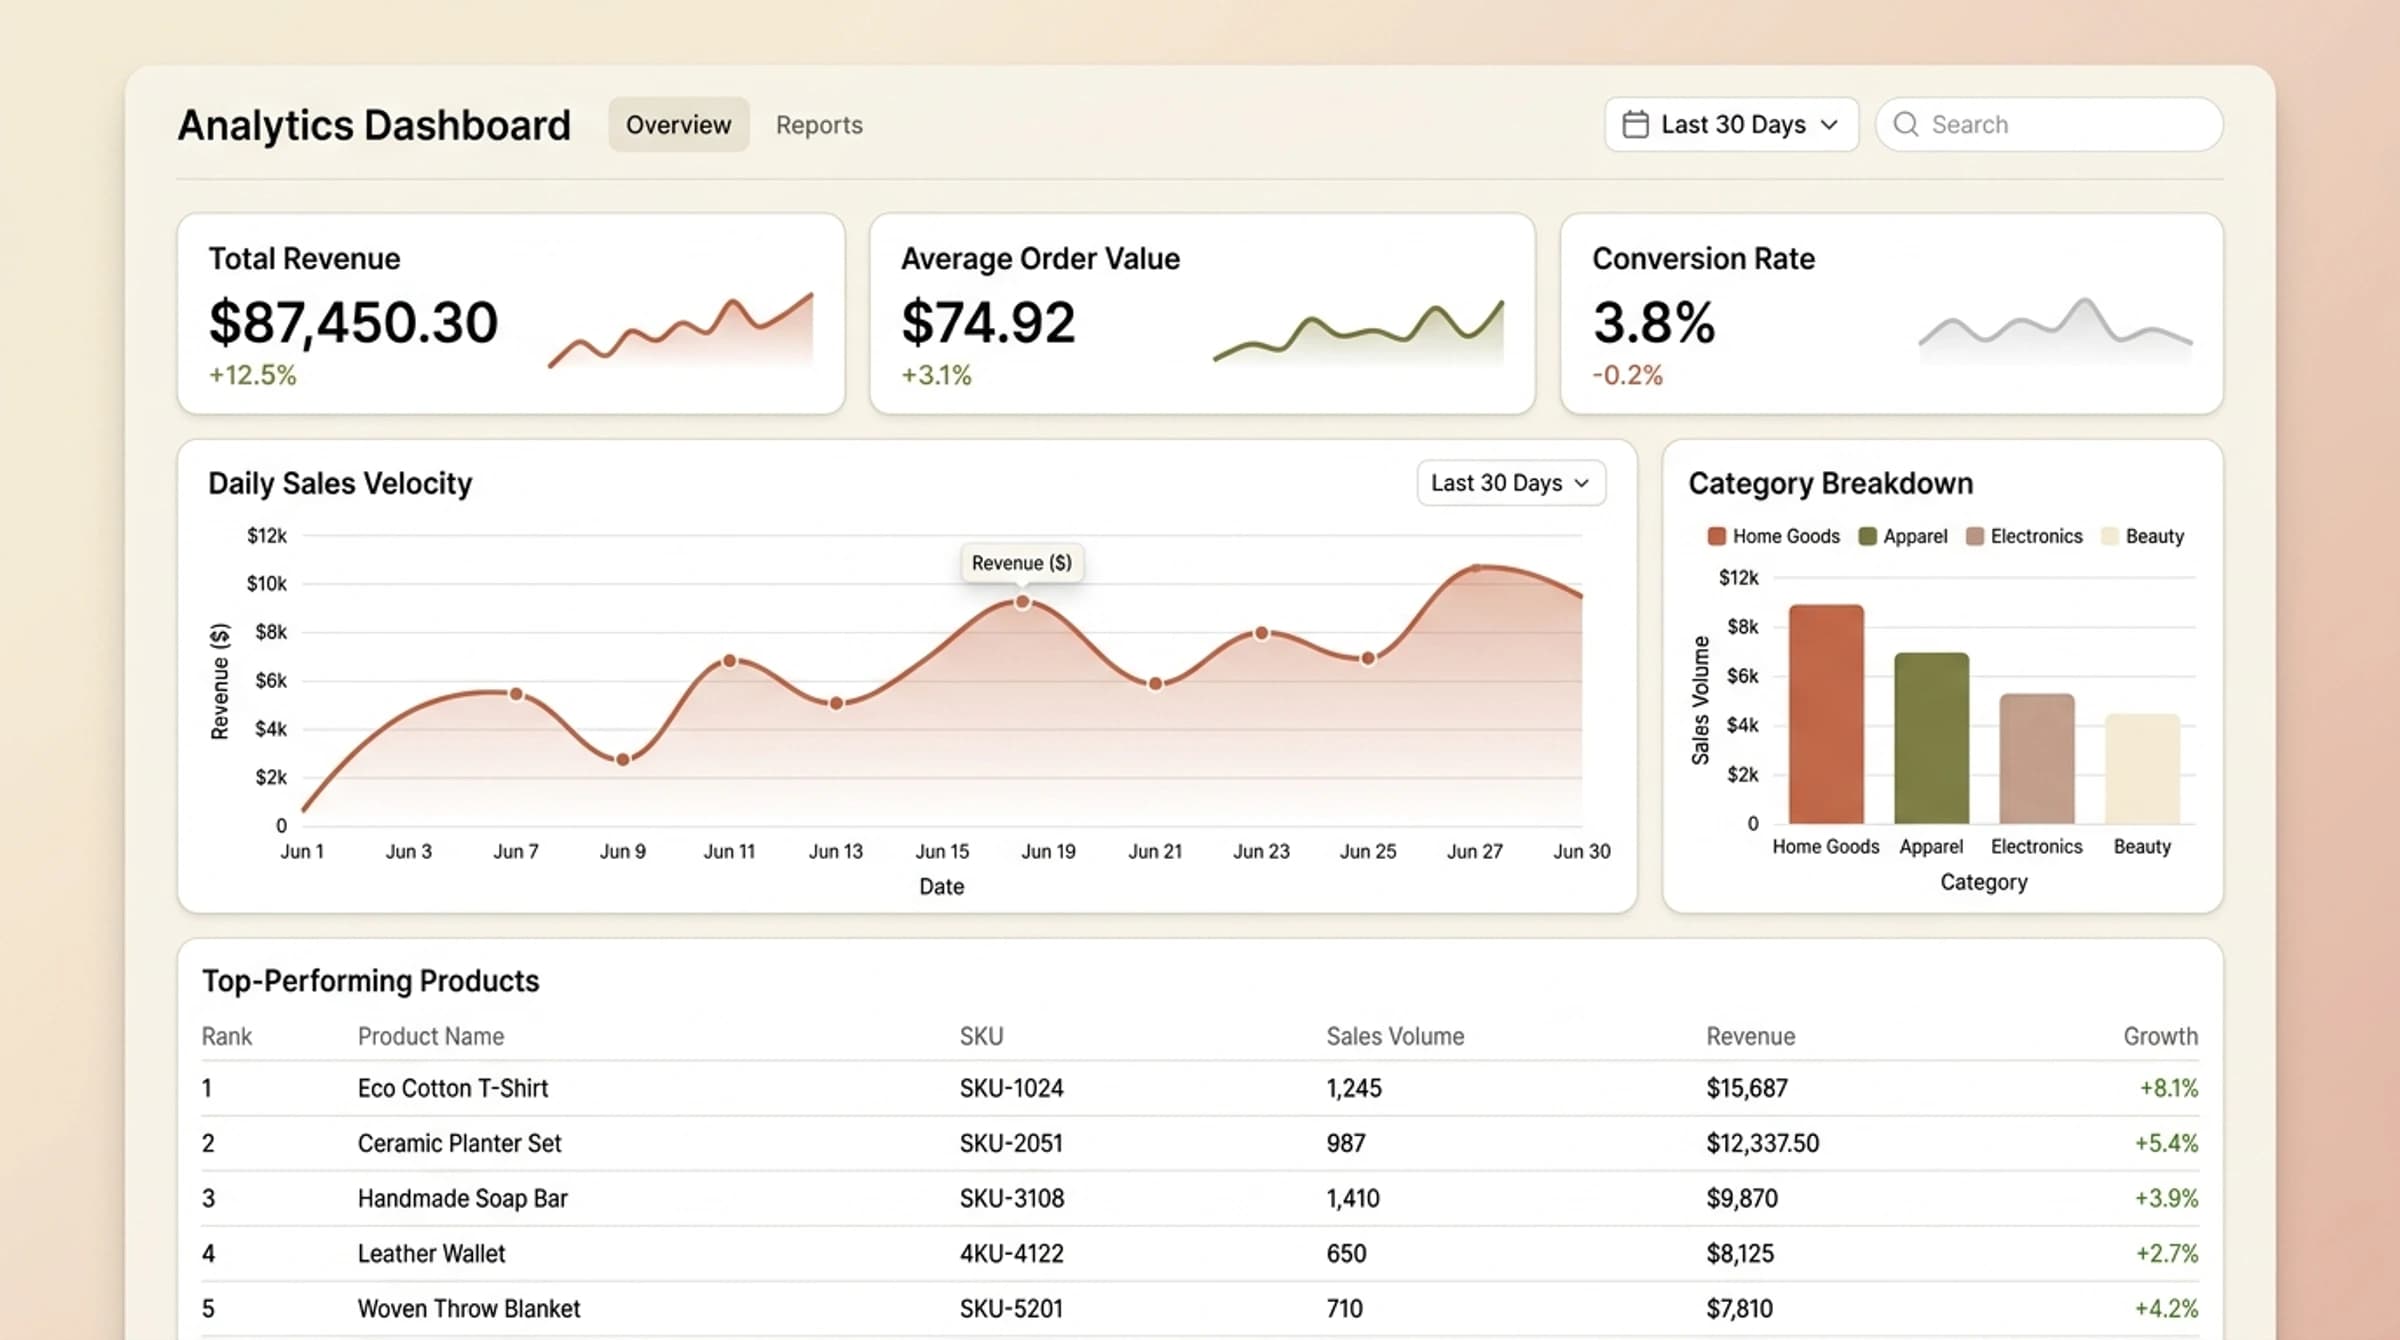The height and width of the screenshot is (1340, 2400).
Task: Click the SKU-2051 cell
Action: coord(1011,1143)
